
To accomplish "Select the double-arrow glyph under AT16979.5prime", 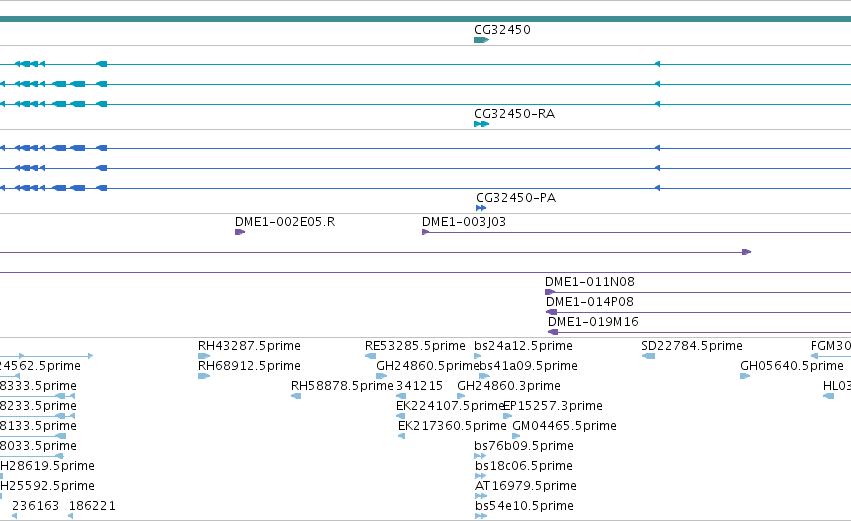I will pyautogui.click(x=481, y=496).
